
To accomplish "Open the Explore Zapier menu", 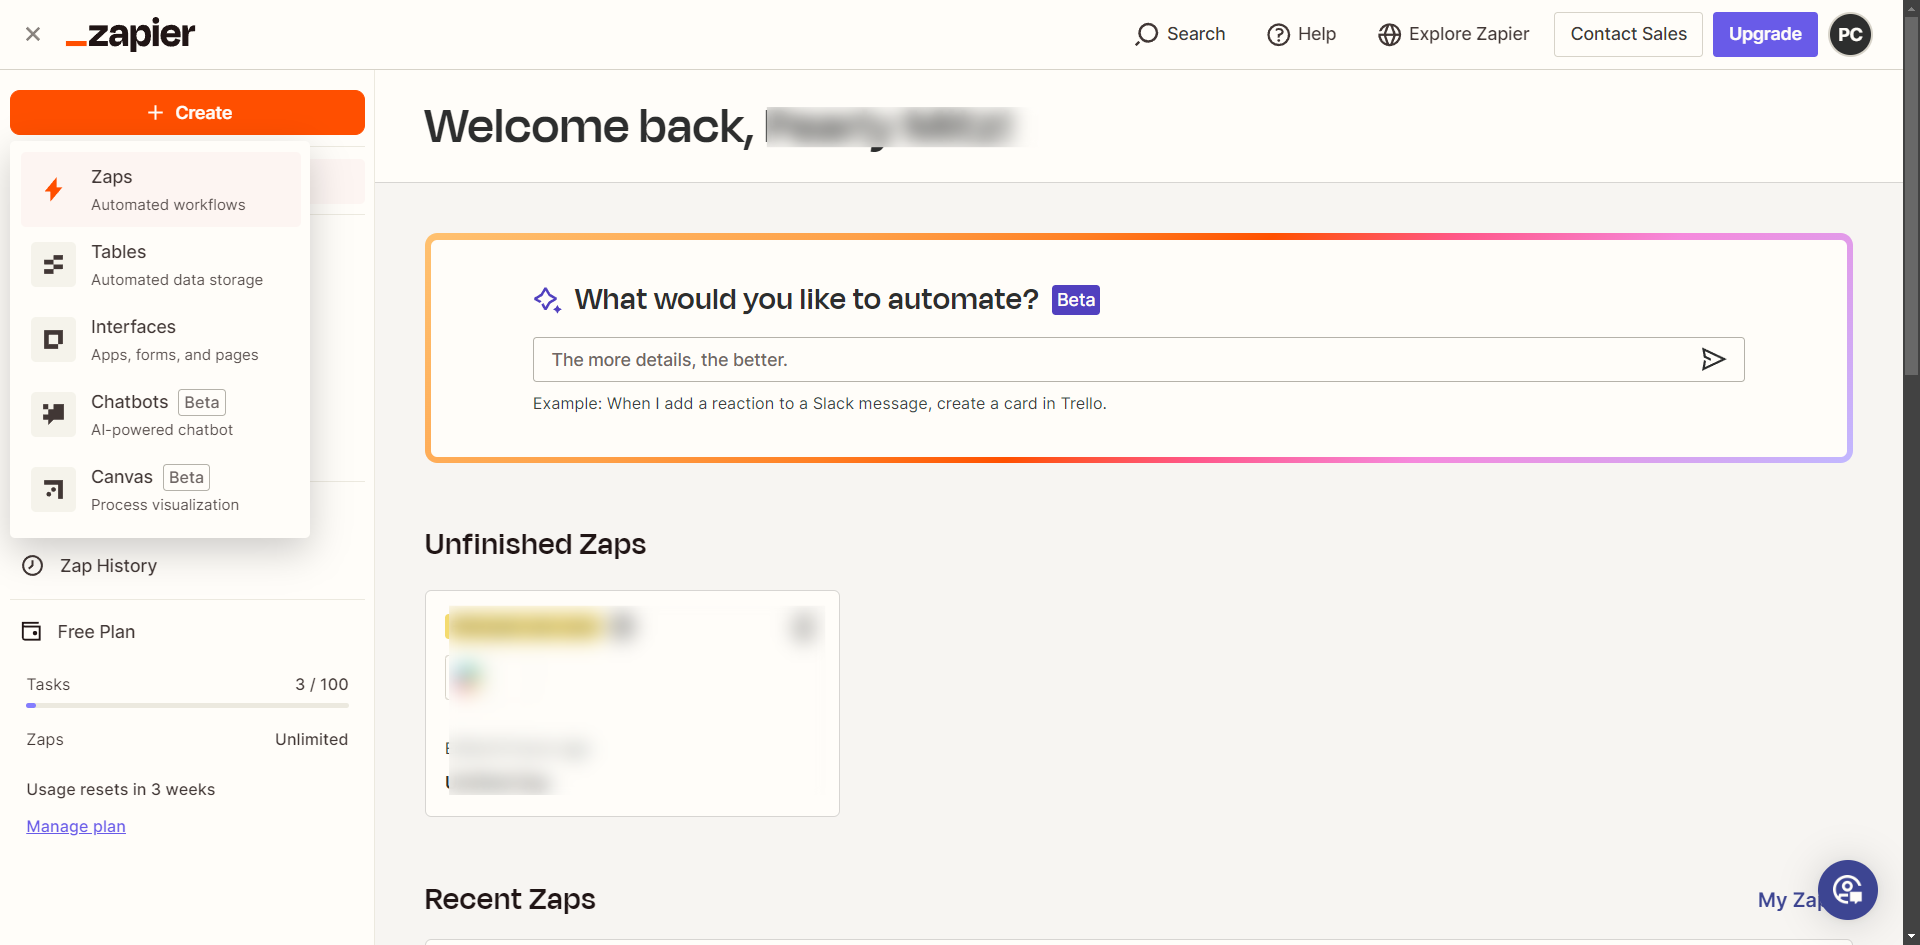I will [1454, 34].
